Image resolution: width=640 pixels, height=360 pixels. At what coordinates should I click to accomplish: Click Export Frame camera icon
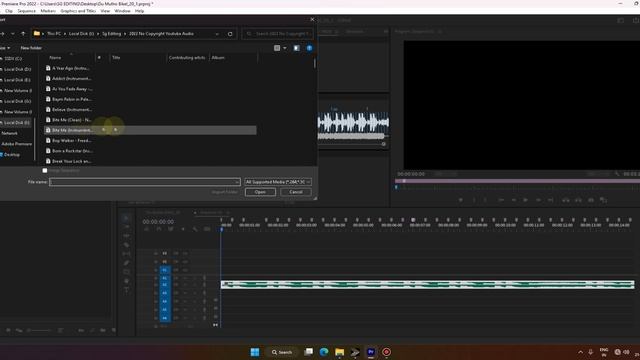click(x=591, y=200)
